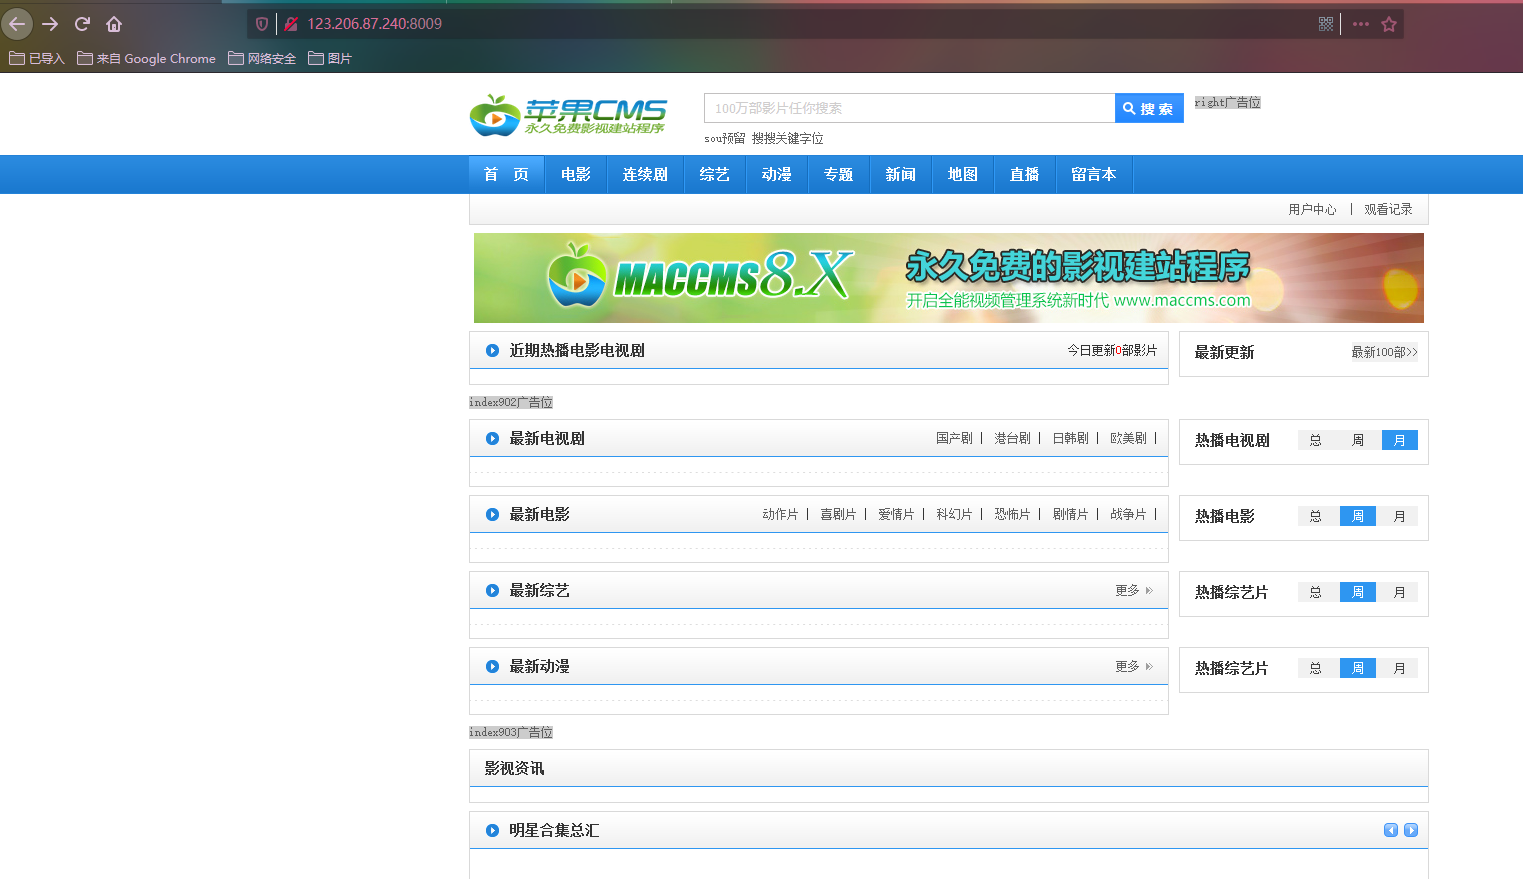
Task: Open 观看记录 link
Action: (x=1388, y=209)
